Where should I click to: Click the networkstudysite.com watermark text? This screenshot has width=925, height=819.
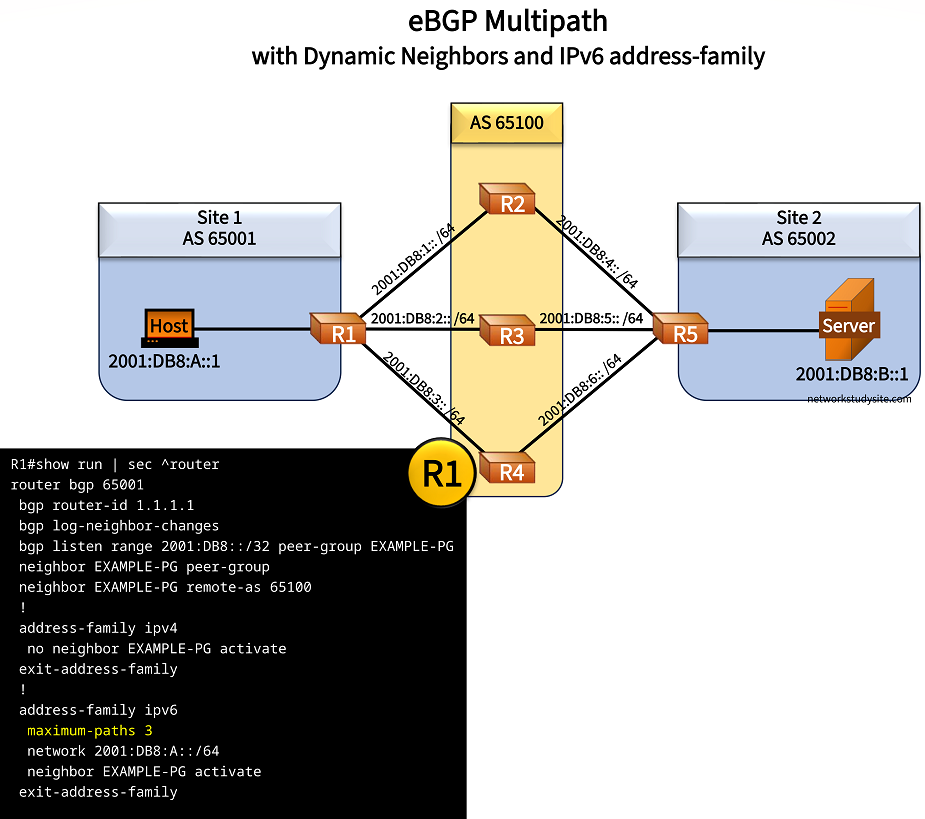pos(859,398)
